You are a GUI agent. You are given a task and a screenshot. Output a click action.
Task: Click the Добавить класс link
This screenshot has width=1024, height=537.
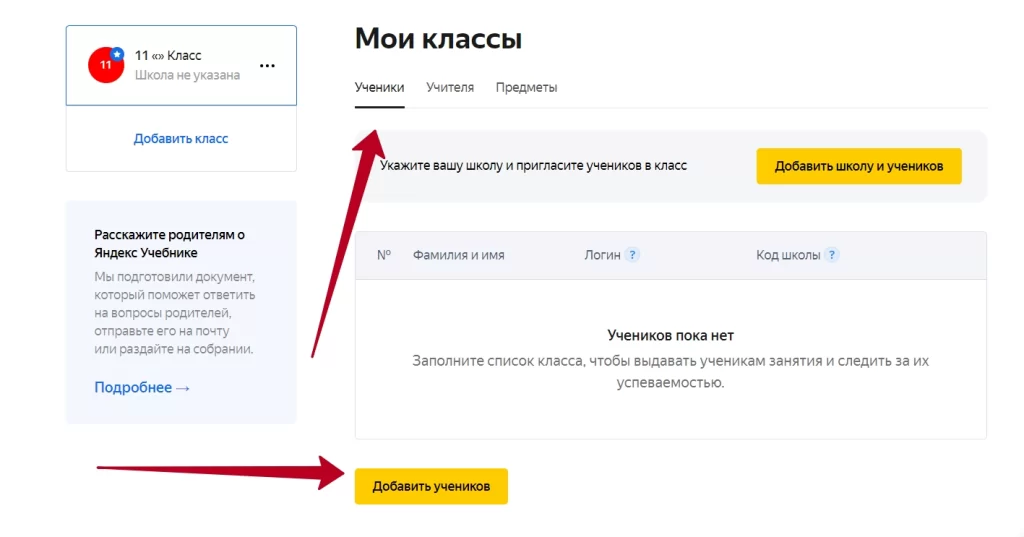pos(181,138)
